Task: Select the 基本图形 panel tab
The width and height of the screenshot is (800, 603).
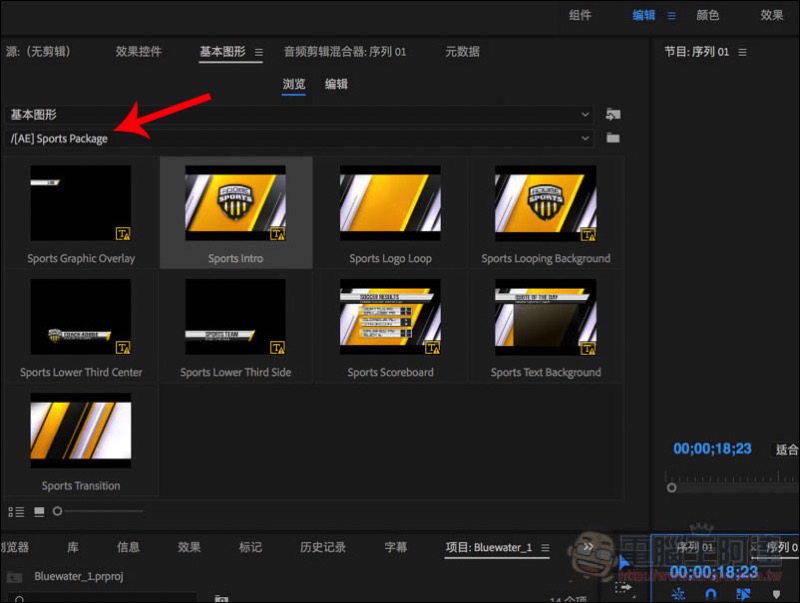Action: click(222, 52)
